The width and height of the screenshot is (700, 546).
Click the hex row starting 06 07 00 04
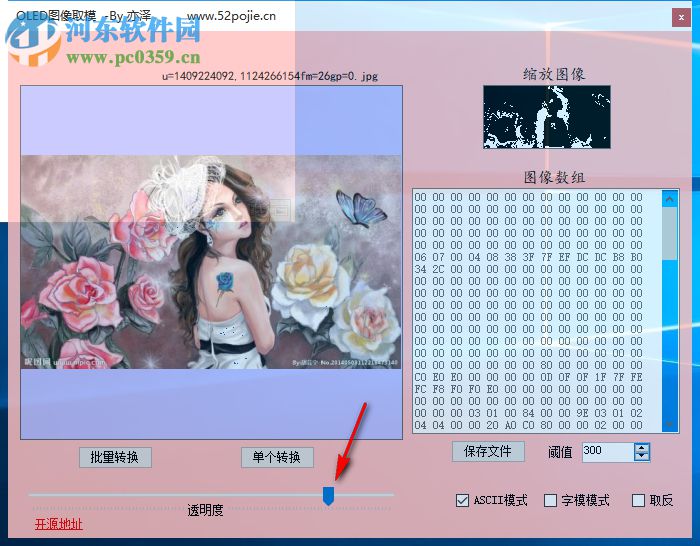click(528, 257)
